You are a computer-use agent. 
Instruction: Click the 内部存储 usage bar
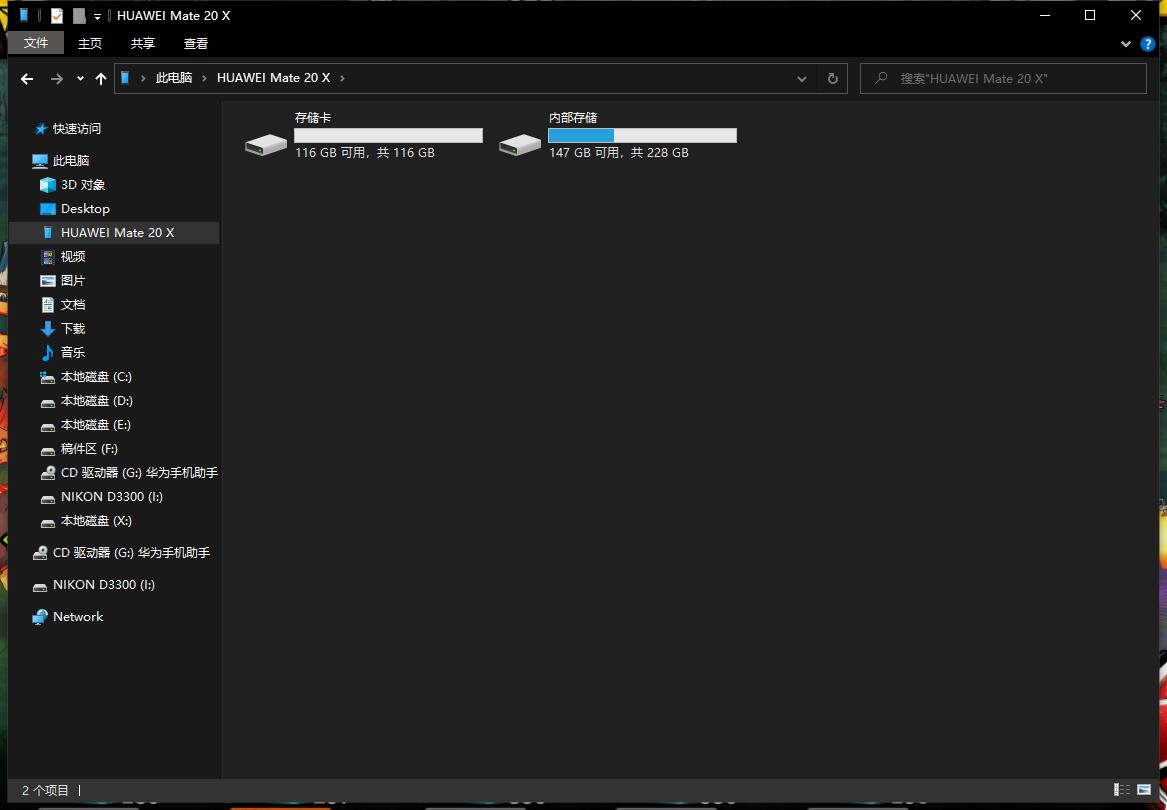click(x=642, y=135)
